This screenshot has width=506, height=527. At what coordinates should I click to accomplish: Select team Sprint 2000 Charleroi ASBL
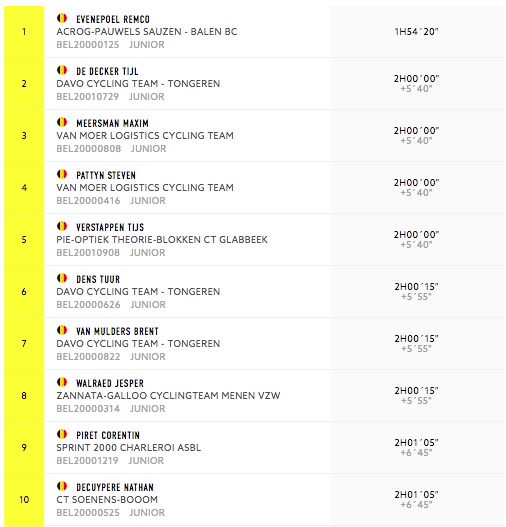[x=129, y=448]
